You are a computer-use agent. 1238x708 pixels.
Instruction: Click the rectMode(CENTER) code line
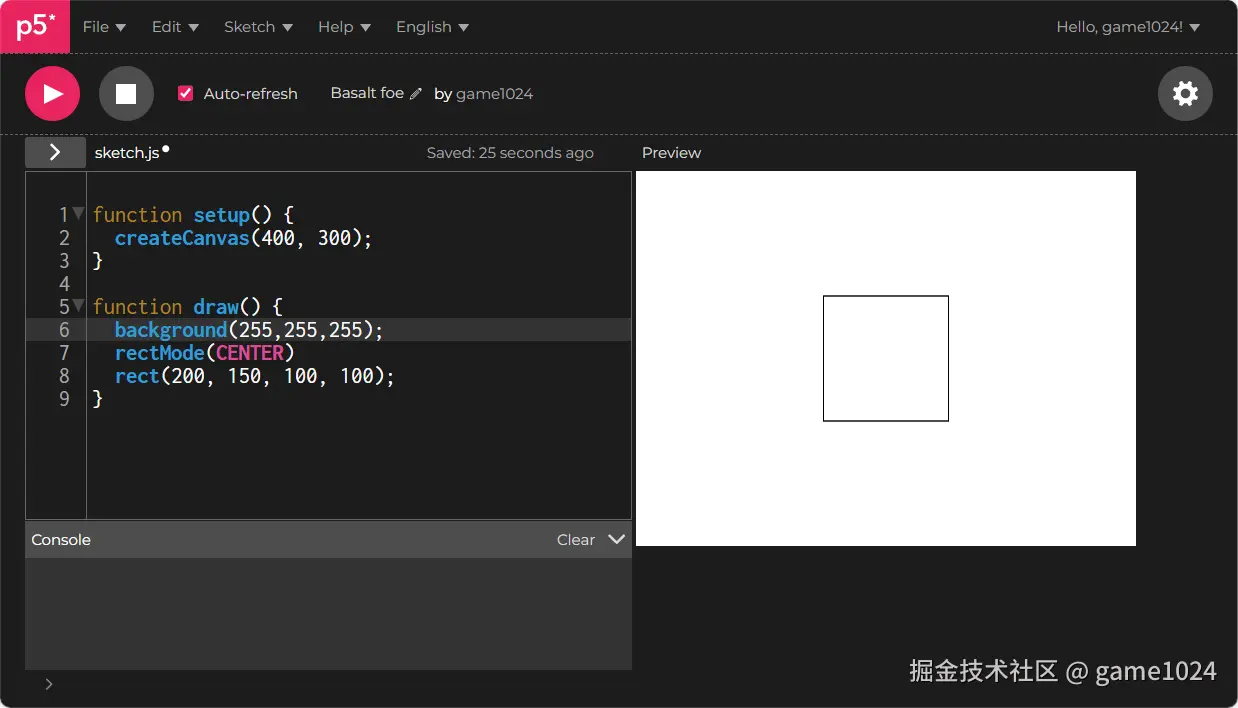(x=205, y=353)
